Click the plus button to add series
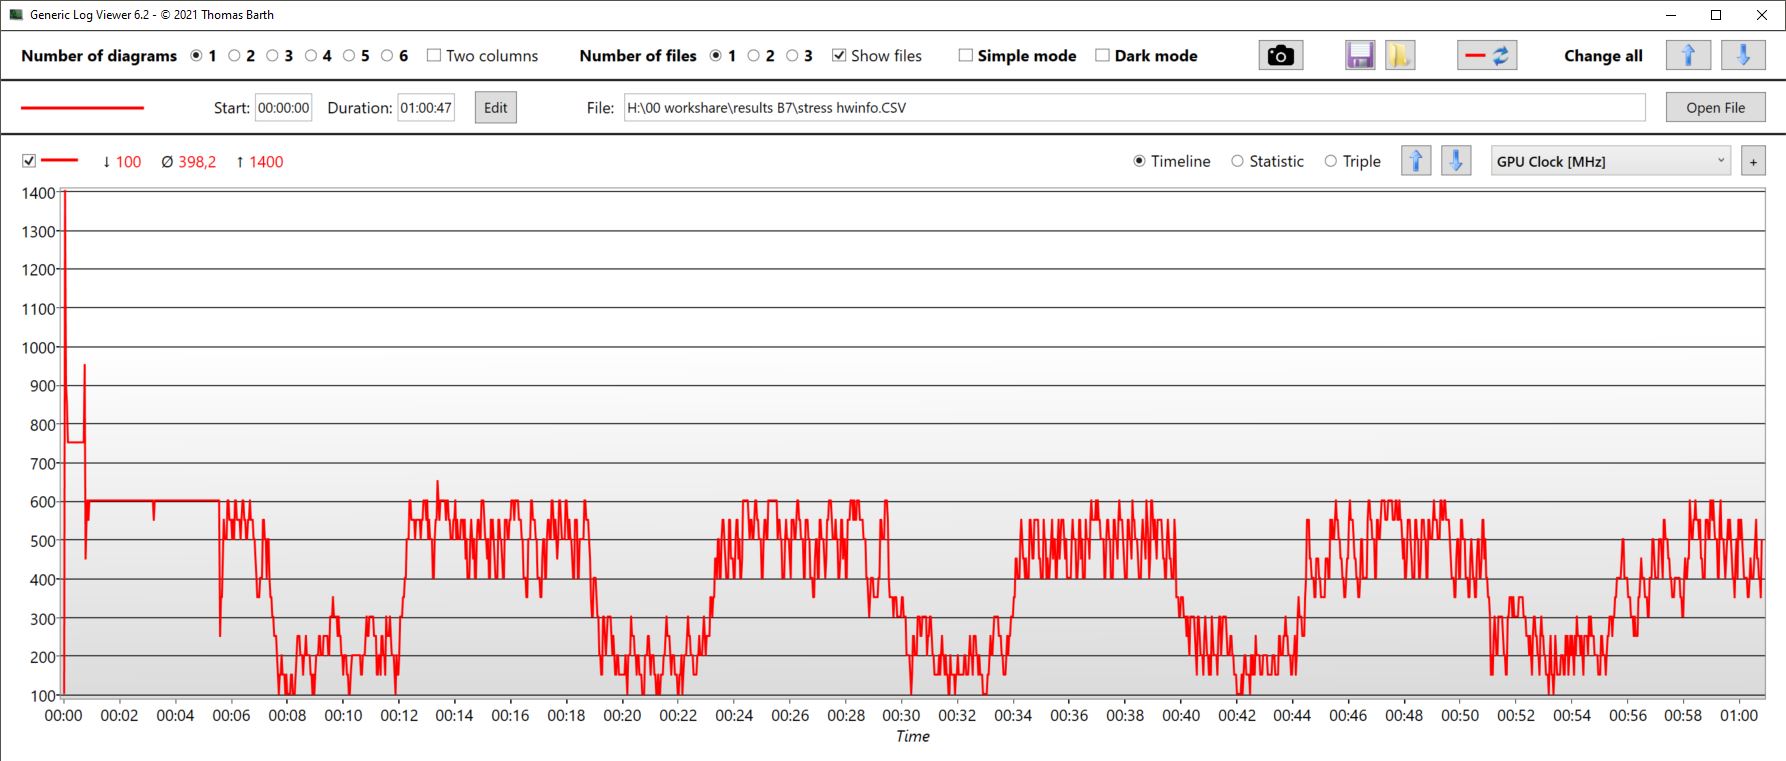The height and width of the screenshot is (761, 1786). [1753, 162]
